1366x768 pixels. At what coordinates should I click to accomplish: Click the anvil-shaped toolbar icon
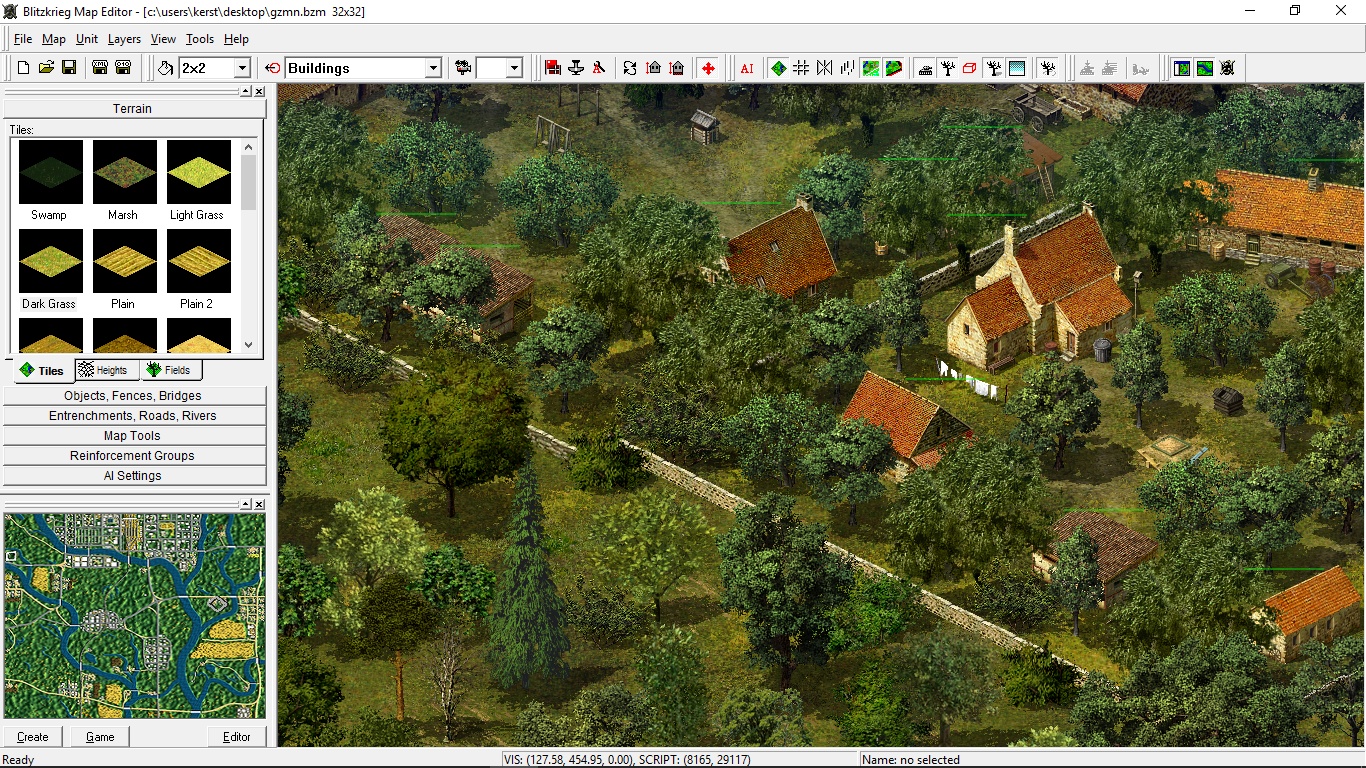click(x=576, y=68)
